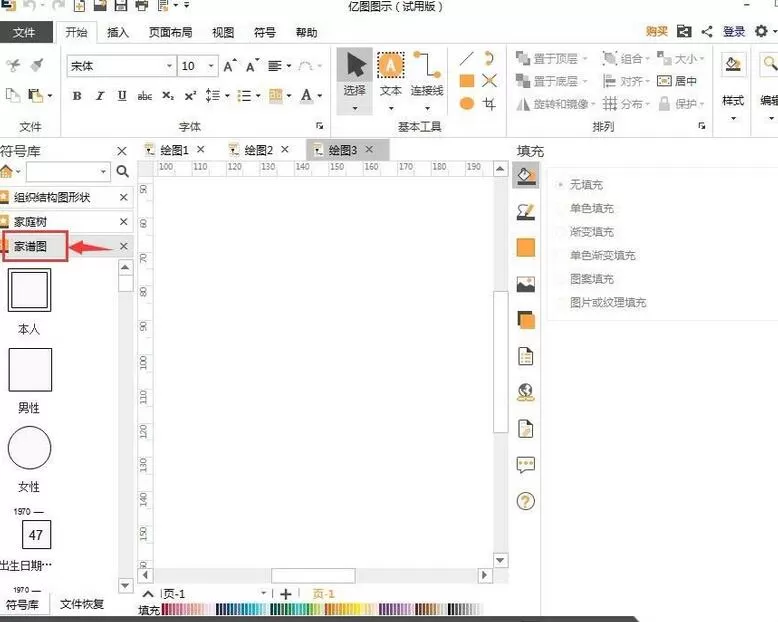Screen dimensions: 778x622
Task: Open the image panel icon in sidebar
Action: tap(525, 284)
